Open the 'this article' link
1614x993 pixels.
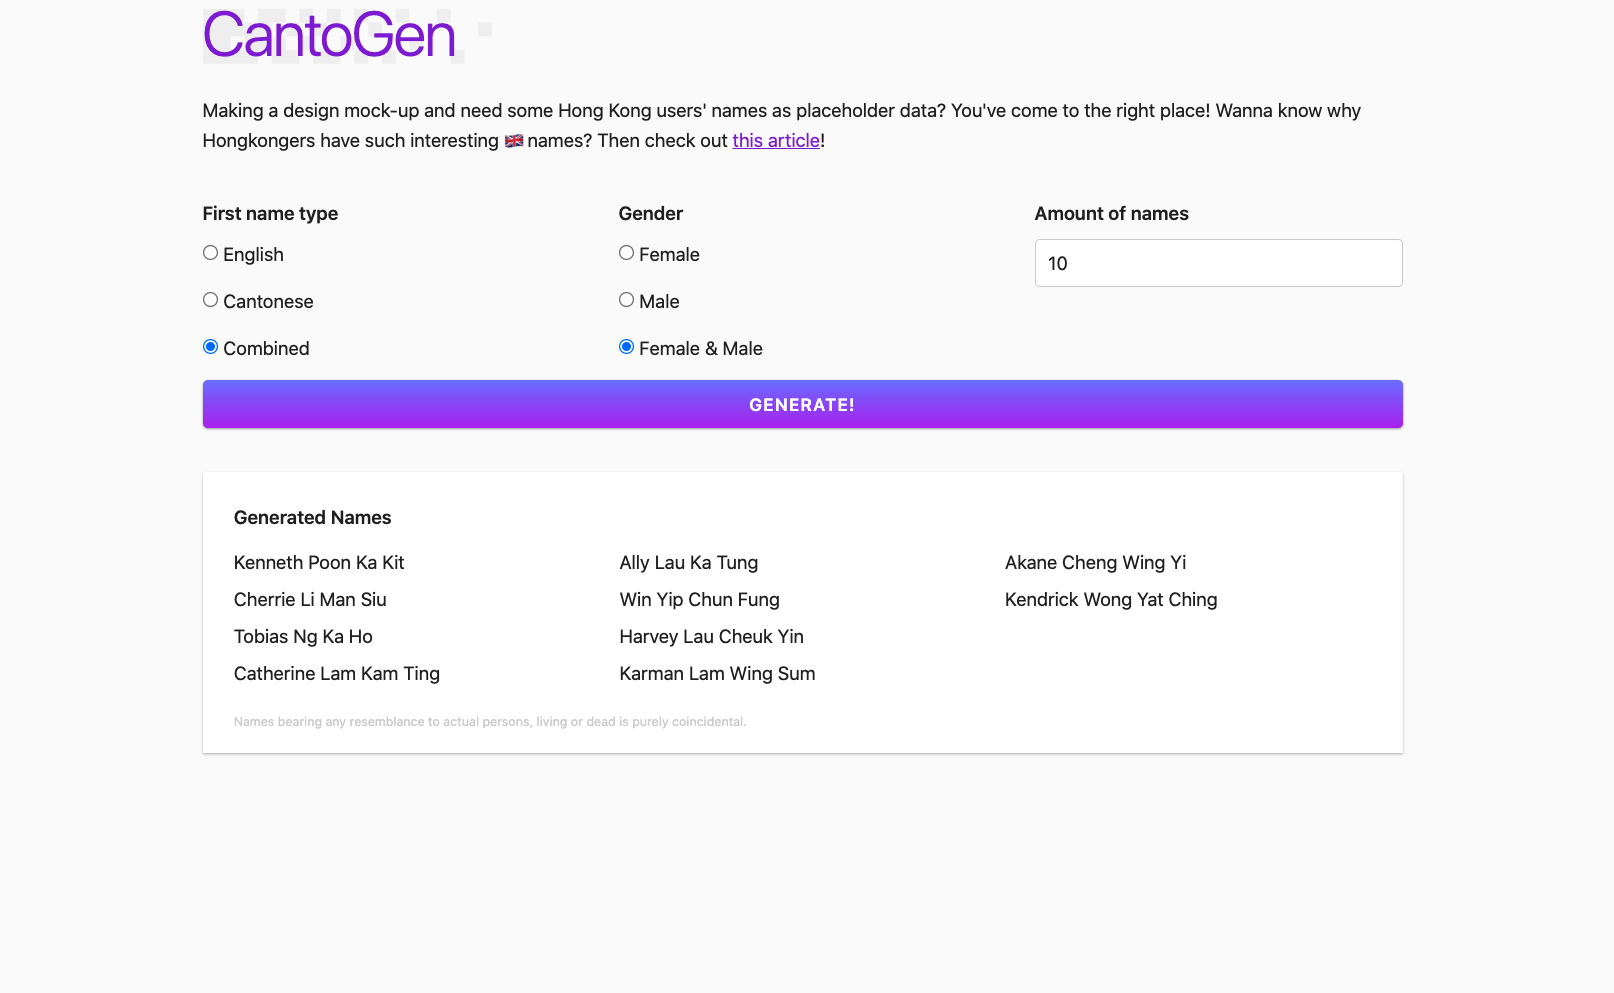tap(776, 141)
